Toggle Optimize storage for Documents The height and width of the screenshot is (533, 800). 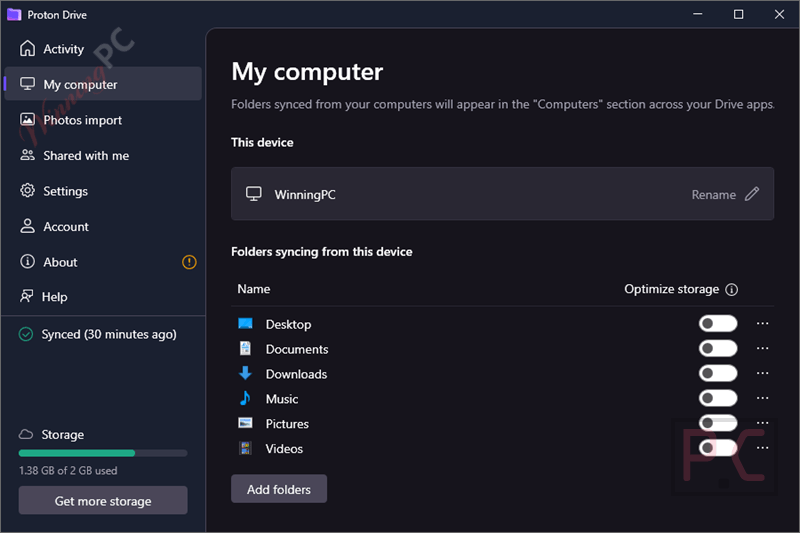718,348
